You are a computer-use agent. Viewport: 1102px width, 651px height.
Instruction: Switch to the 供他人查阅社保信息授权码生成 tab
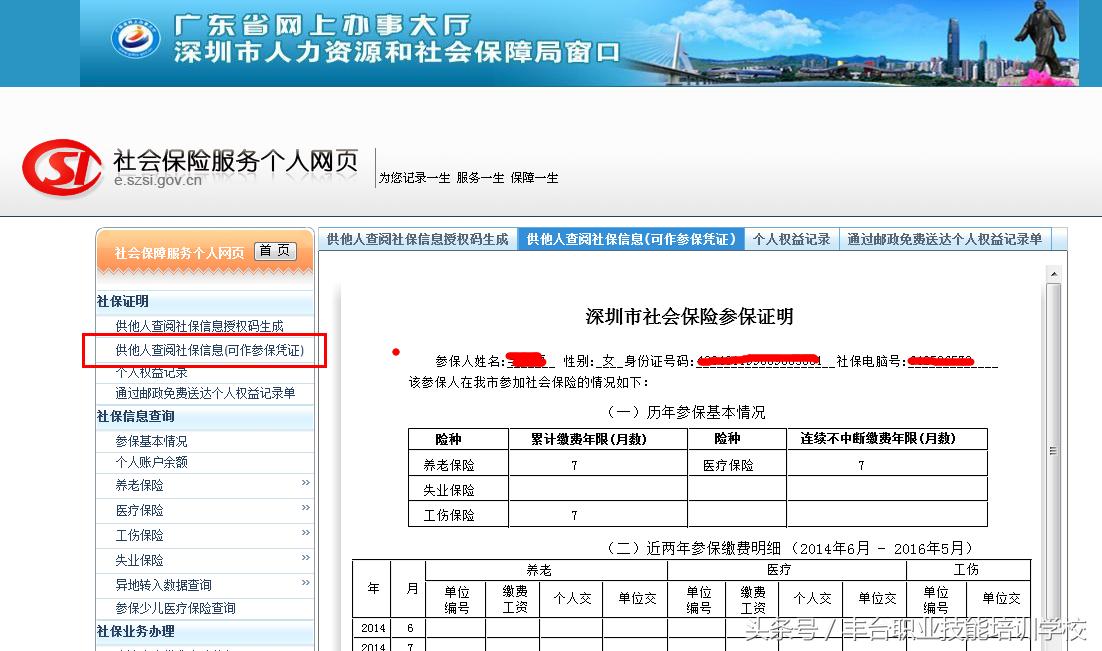coord(417,239)
